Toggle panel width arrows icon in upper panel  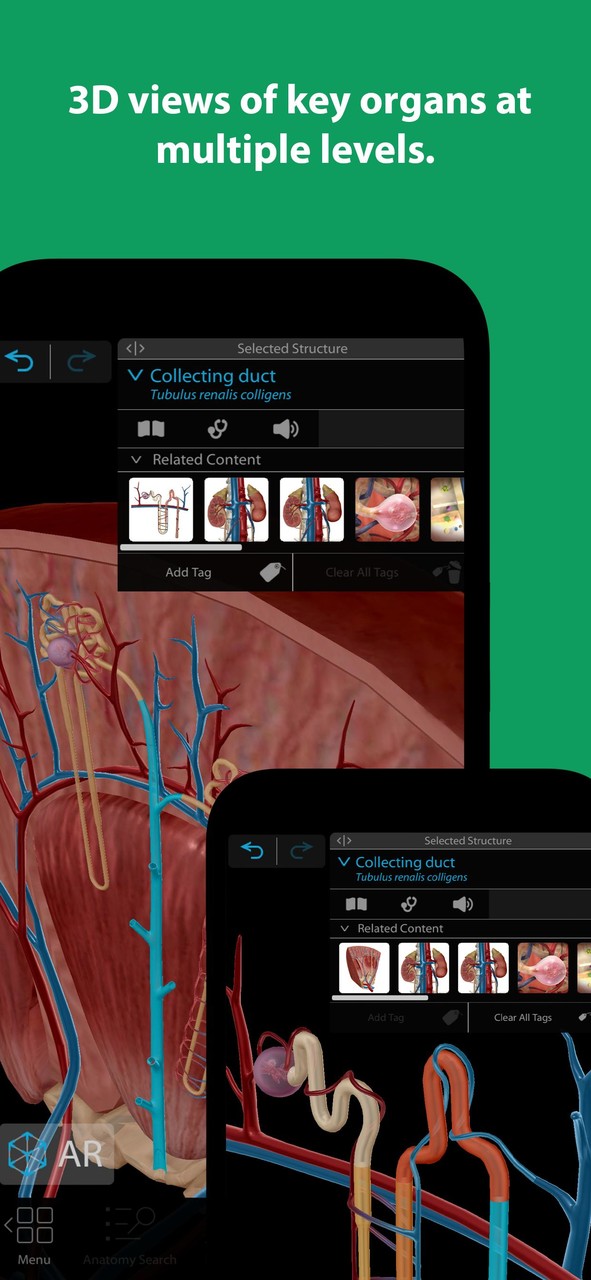pyautogui.click(x=135, y=349)
